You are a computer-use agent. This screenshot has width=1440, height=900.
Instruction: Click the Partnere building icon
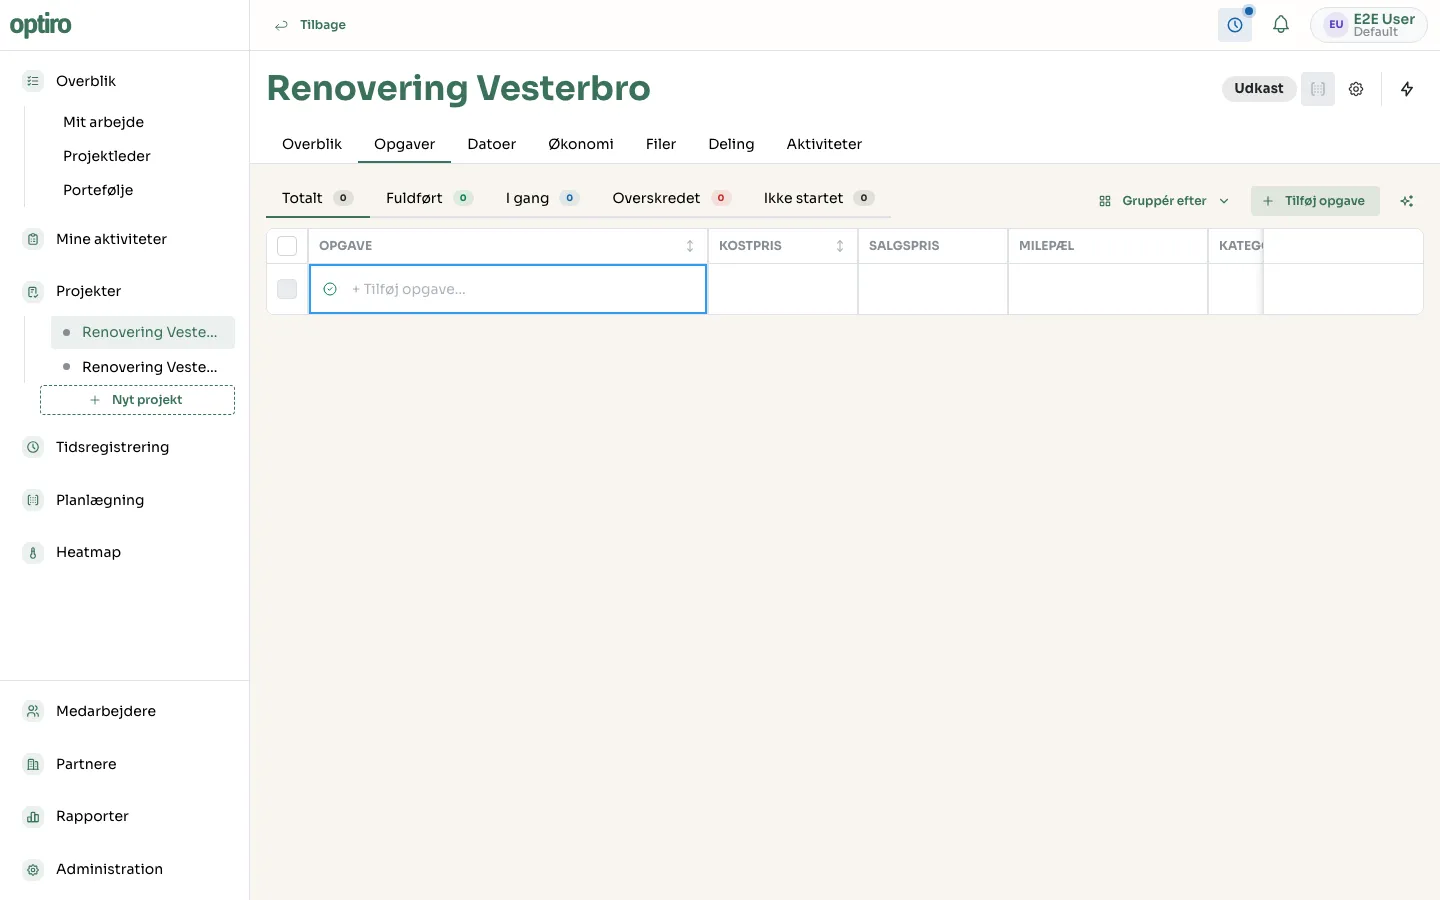[x=33, y=764]
